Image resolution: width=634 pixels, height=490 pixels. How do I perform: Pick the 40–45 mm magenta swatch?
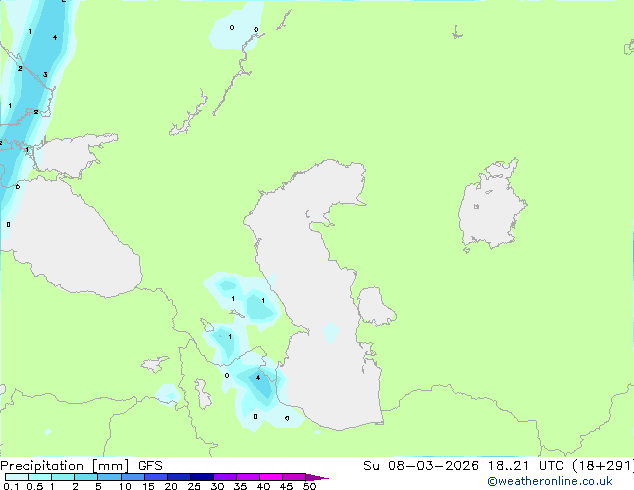pyautogui.click(x=271, y=477)
